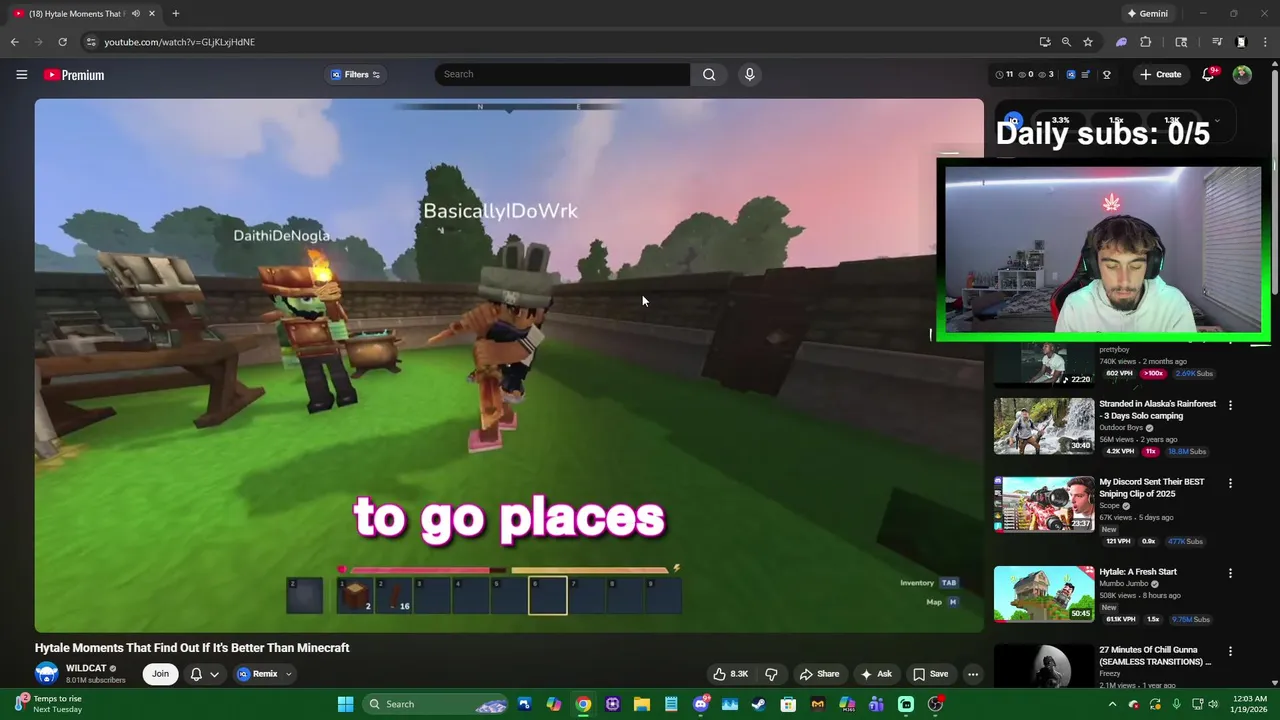The image size is (1280, 720).
Task: Show hidden system tray icons chevron
Action: point(1112,704)
